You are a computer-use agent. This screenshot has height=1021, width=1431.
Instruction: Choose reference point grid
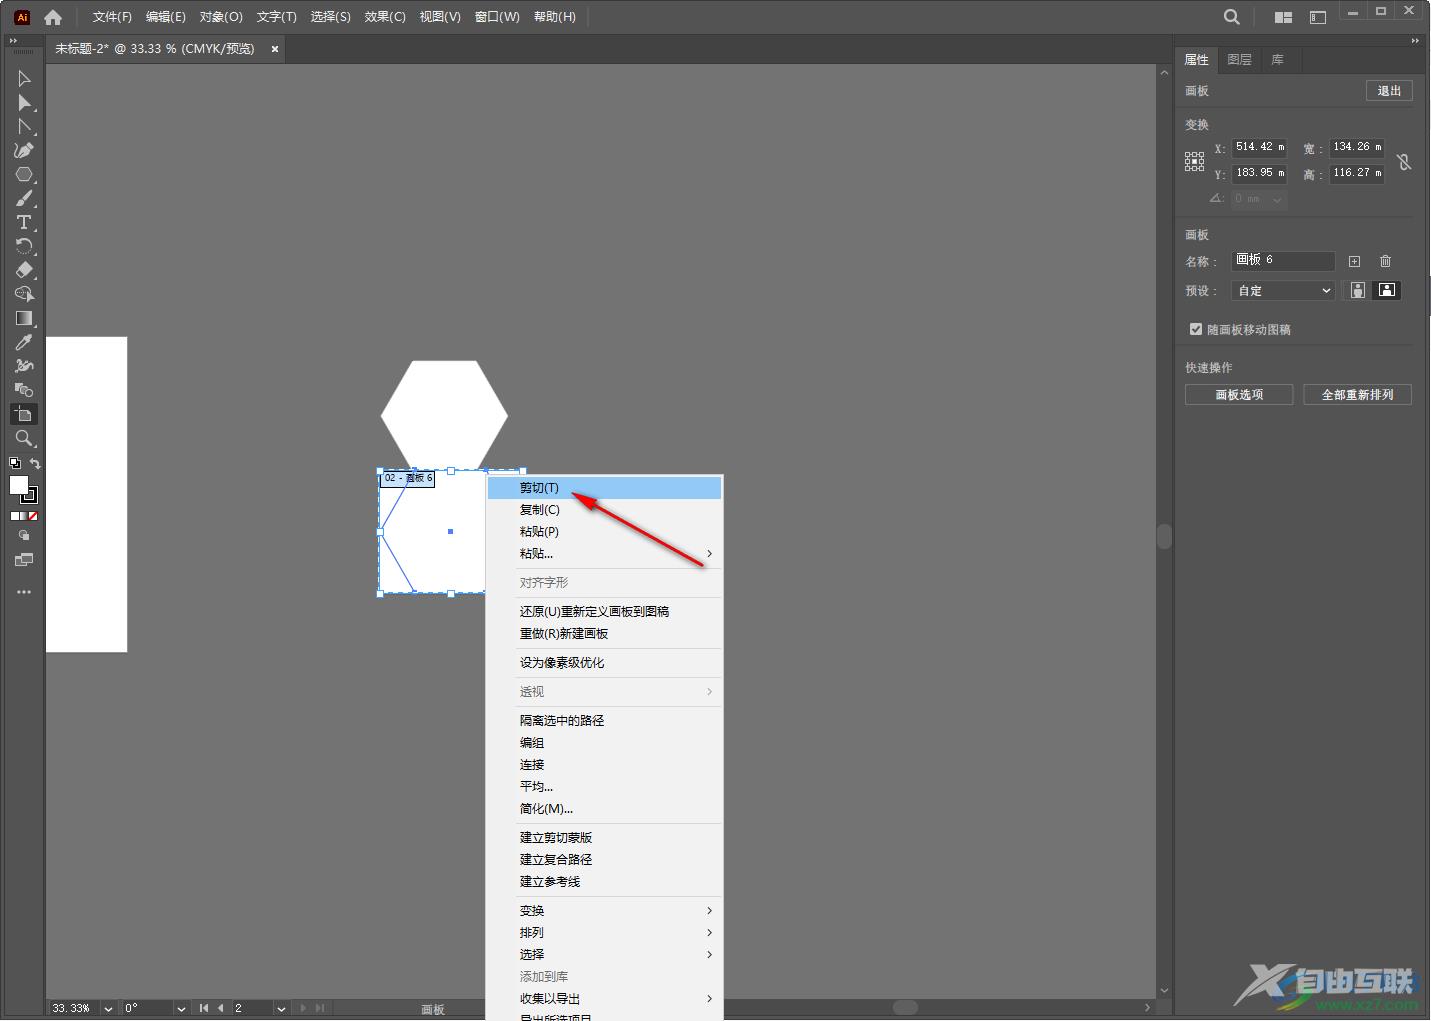pos(1195,162)
